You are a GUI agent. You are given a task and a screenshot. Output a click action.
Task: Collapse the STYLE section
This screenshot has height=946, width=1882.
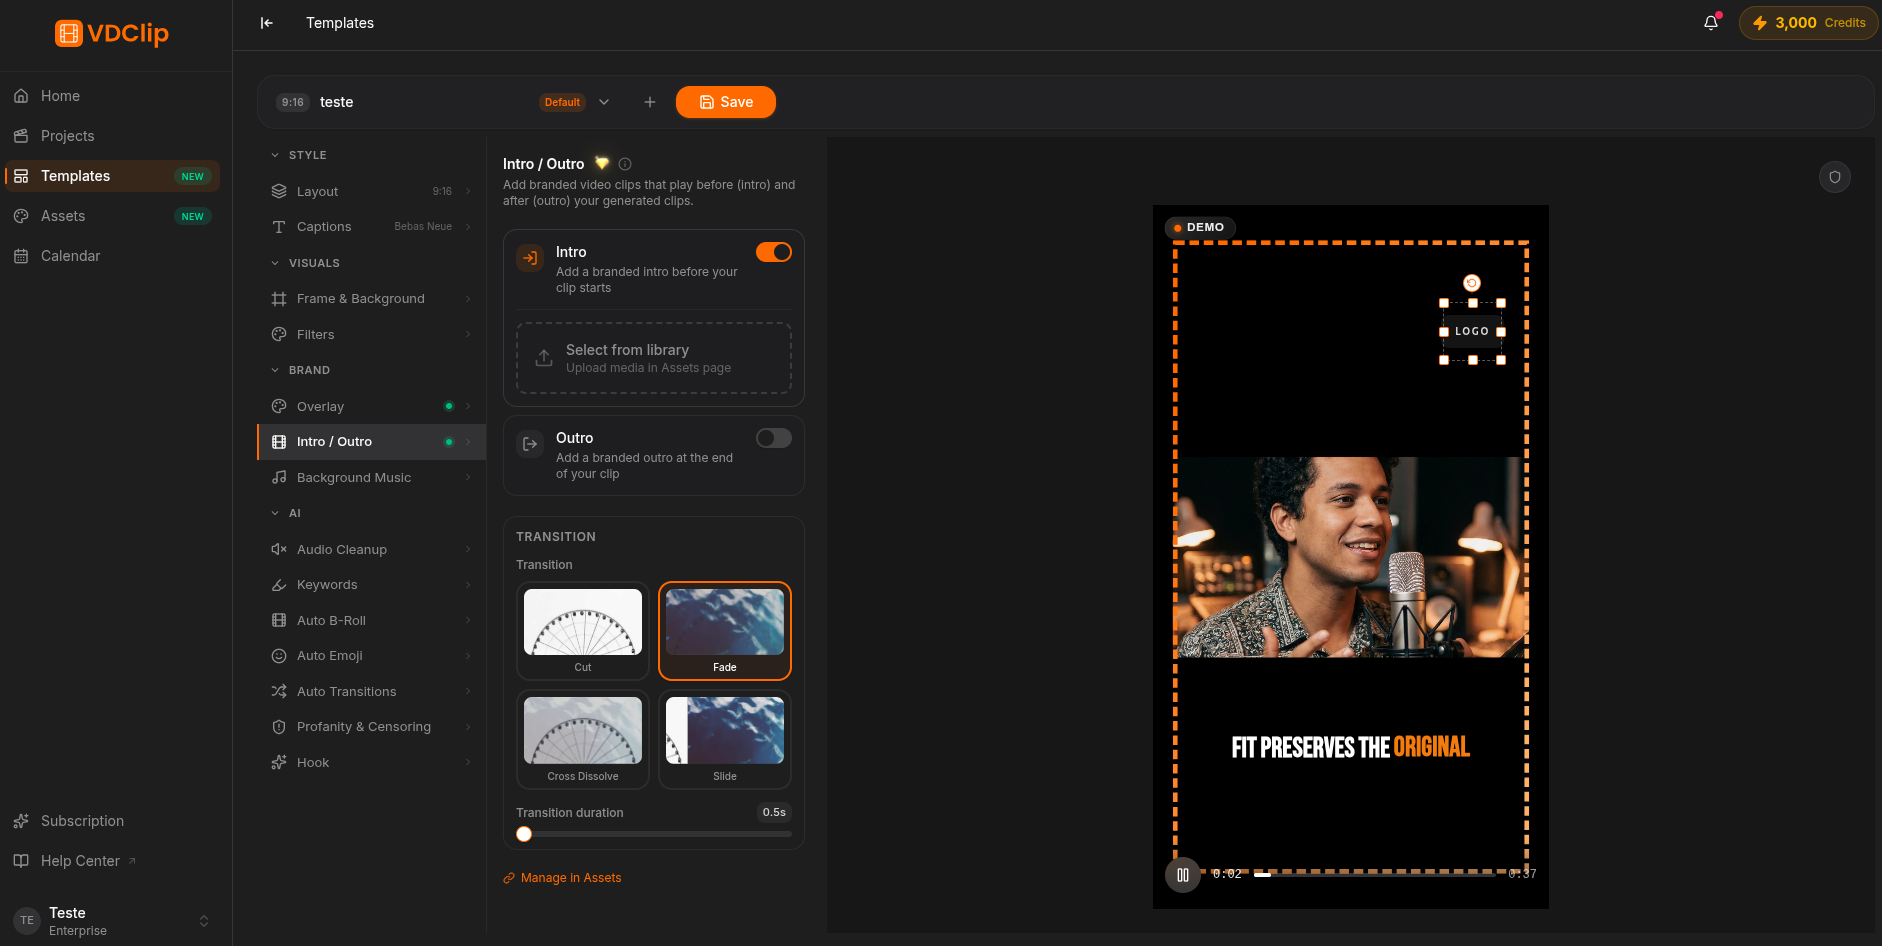click(275, 155)
